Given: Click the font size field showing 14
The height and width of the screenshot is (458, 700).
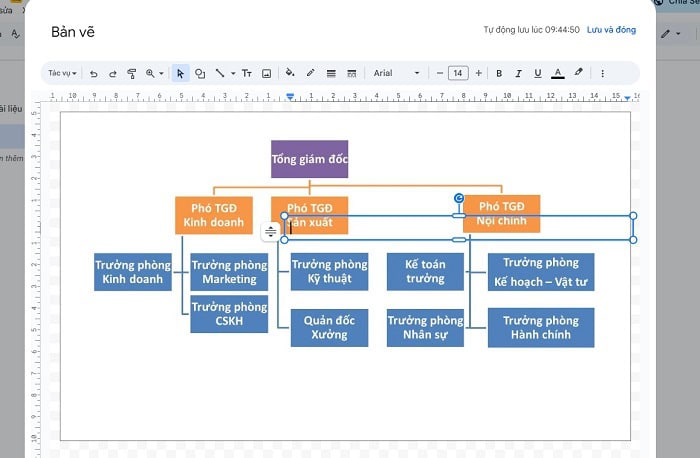Looking at the screenshot, I should [458, 73].
